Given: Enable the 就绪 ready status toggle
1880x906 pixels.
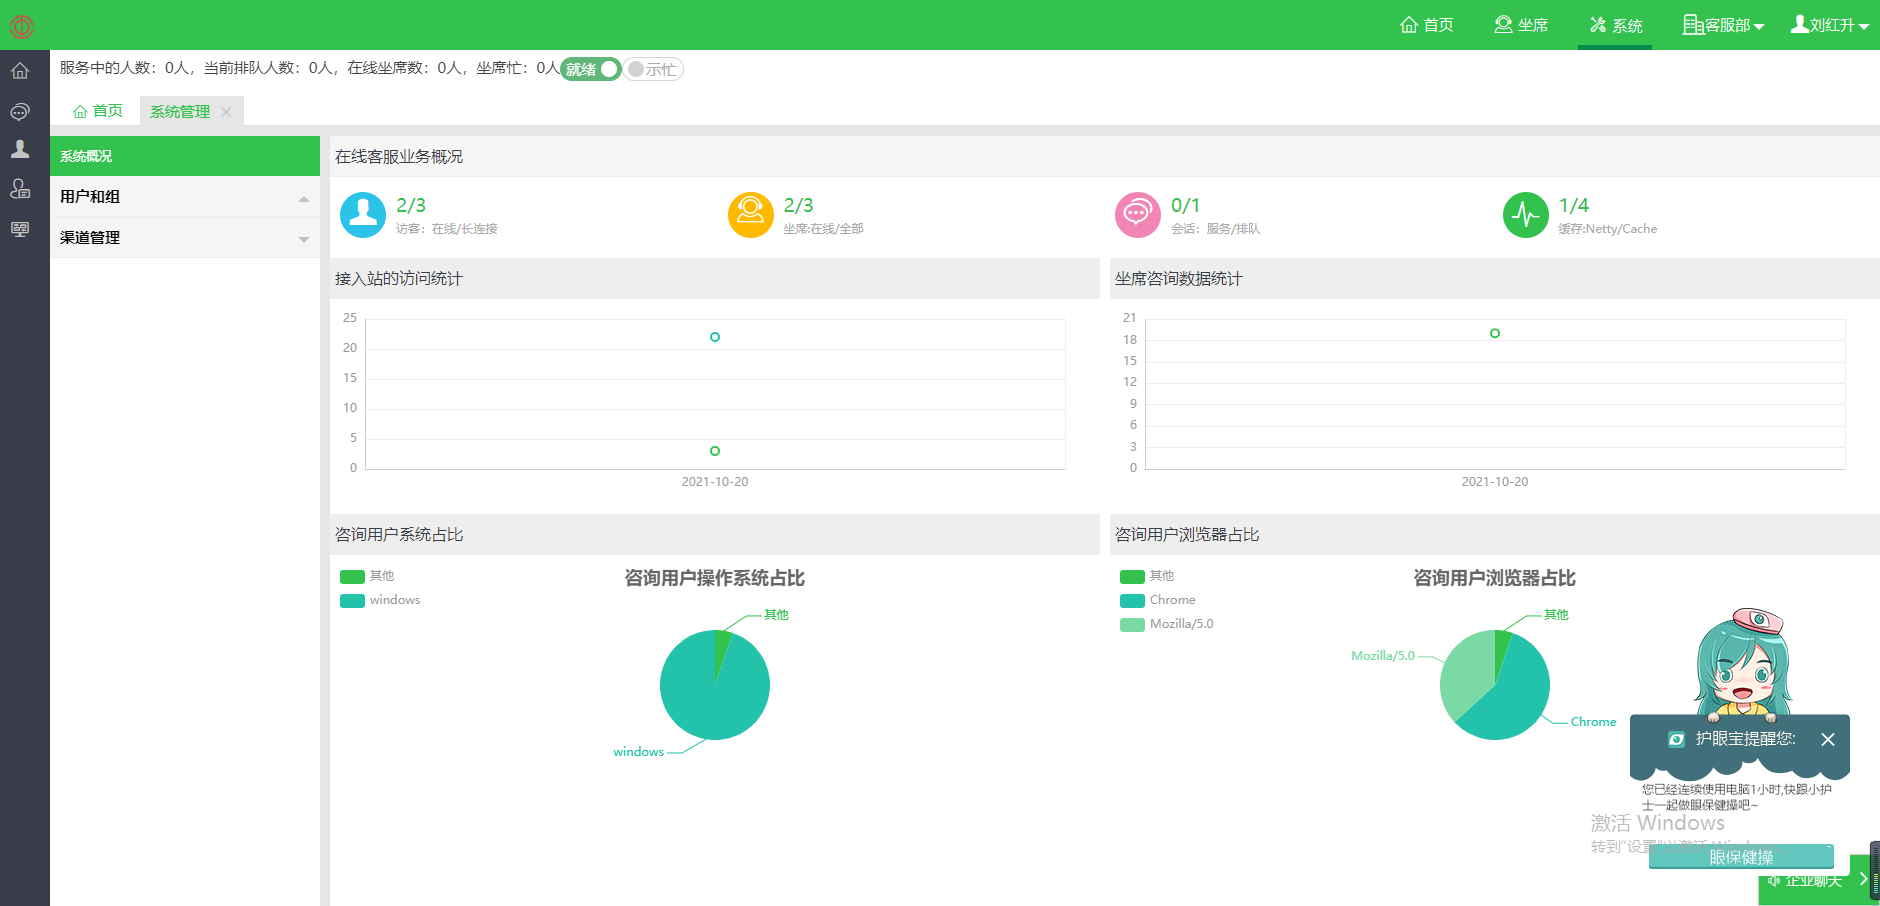Looking at the screenshot, I should click(x=590, y=69).
